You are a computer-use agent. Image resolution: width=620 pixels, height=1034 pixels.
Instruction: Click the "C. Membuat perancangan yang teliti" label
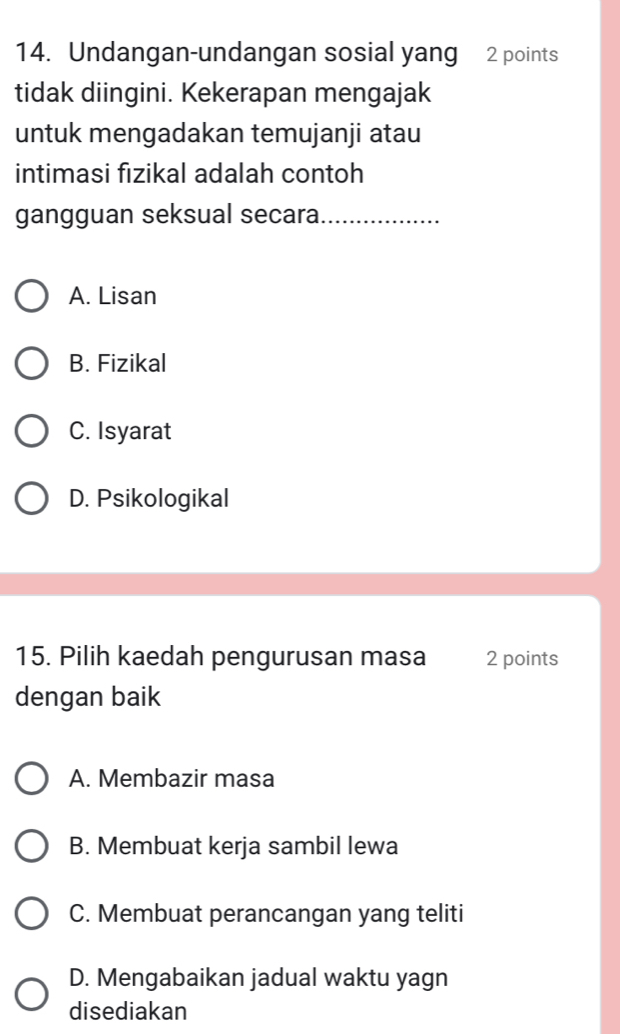266,913
